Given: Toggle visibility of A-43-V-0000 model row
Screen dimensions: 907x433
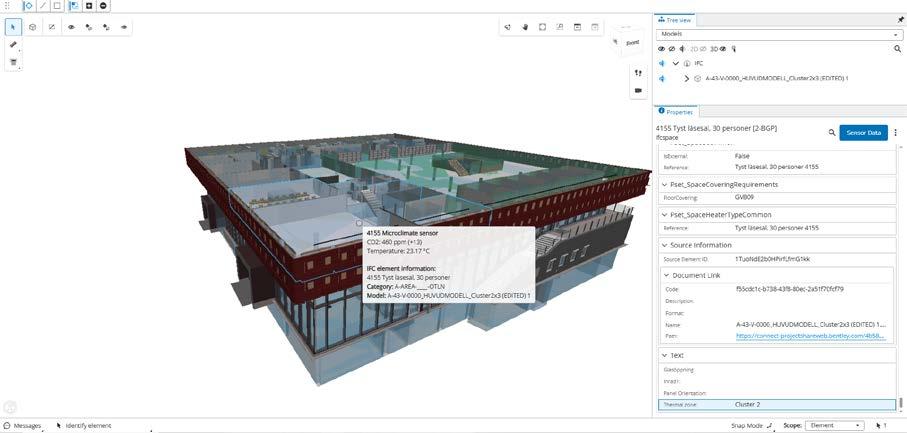Looking at the screenshot, I should coord(662,78).
